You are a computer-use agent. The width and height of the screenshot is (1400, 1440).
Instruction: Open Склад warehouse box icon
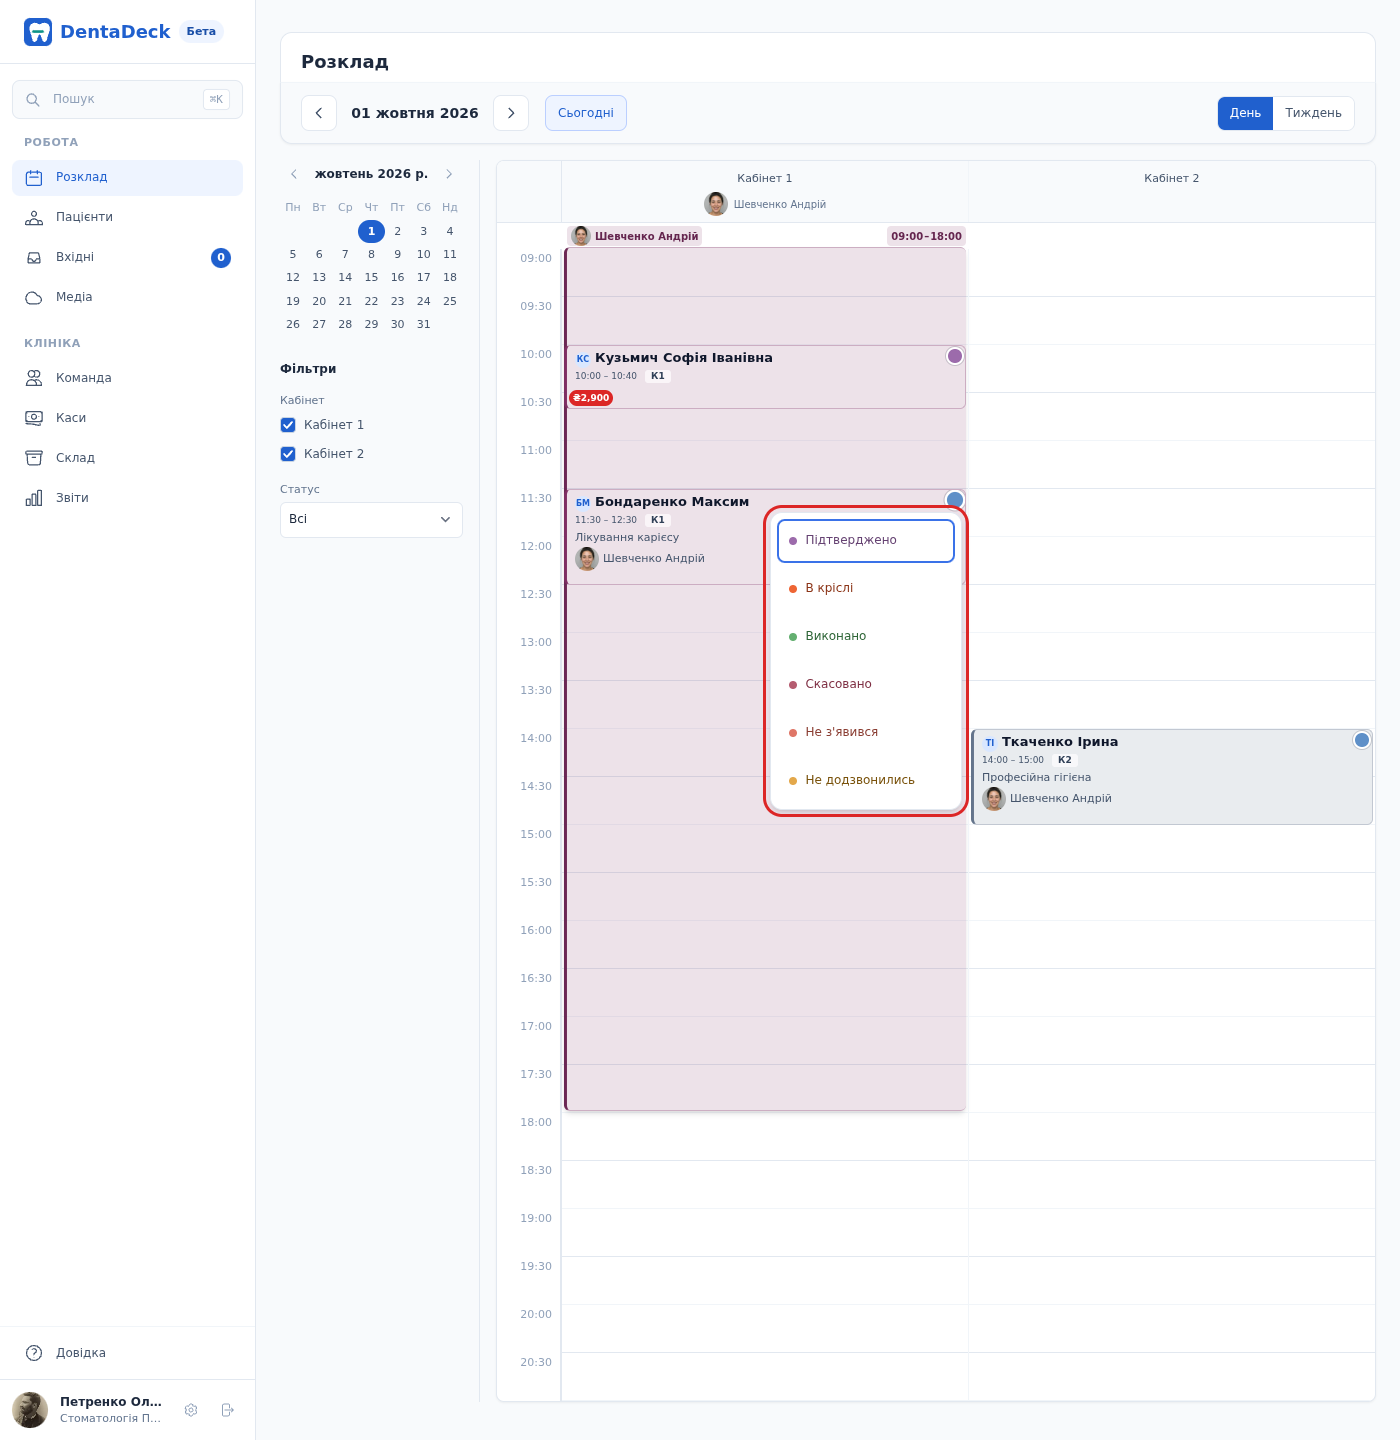(x=34, y=458)
